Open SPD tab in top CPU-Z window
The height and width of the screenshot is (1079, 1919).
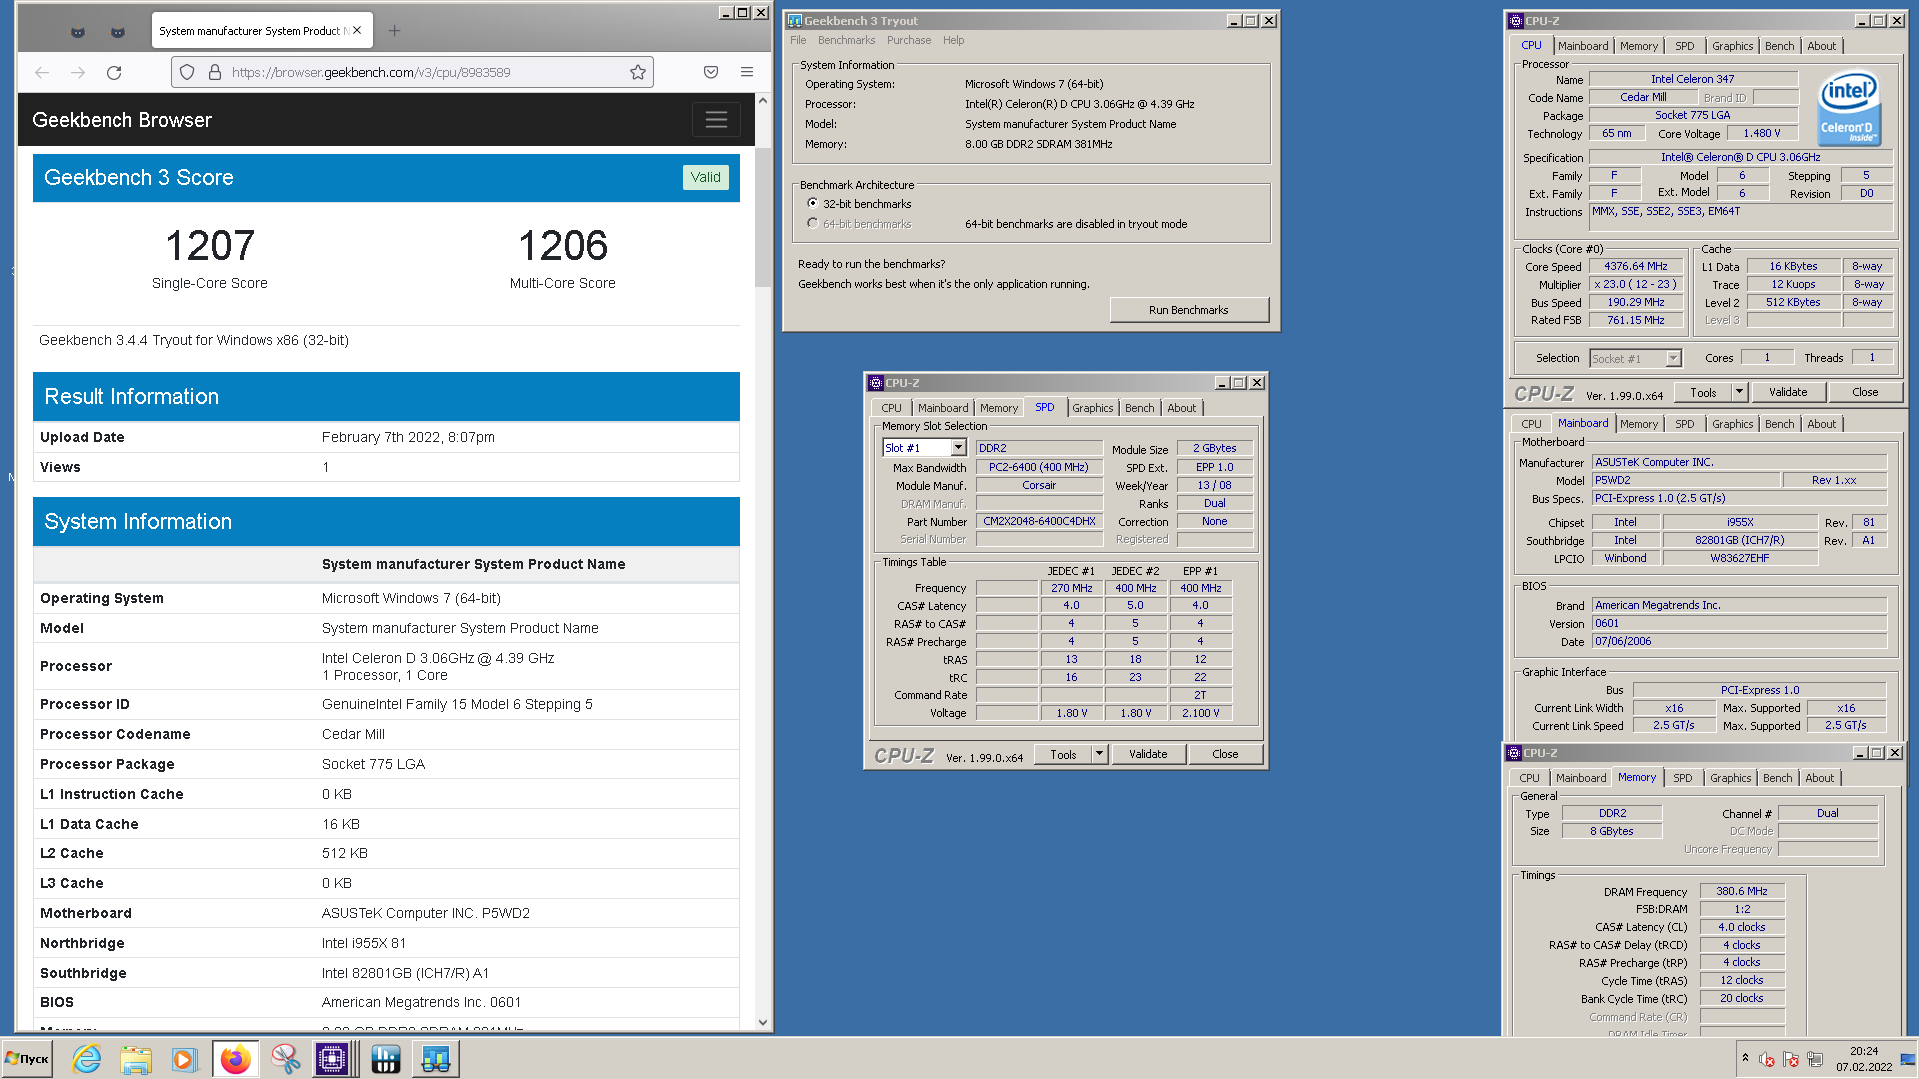(1684, 46)
